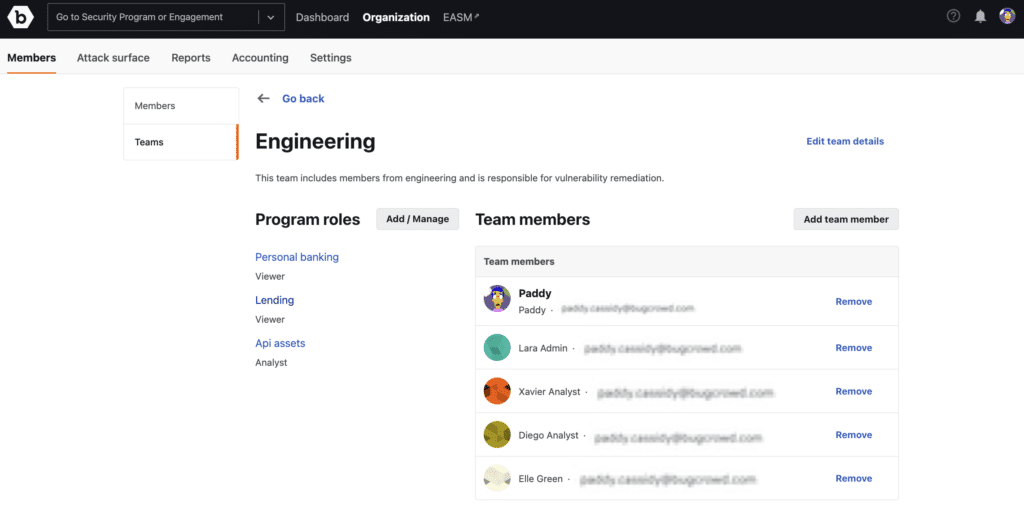Click the Add / Manage roles button
1024x509 pixels.
417,219
